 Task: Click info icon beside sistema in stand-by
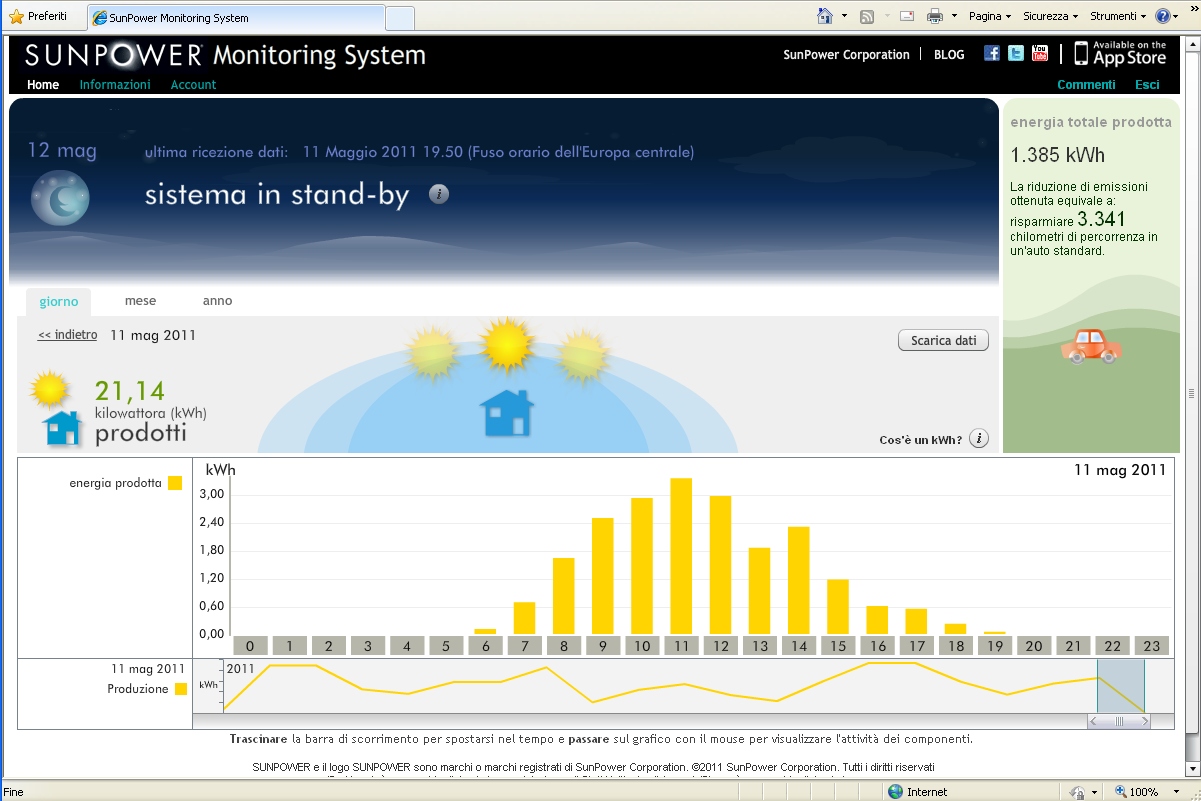pos(439,194)
